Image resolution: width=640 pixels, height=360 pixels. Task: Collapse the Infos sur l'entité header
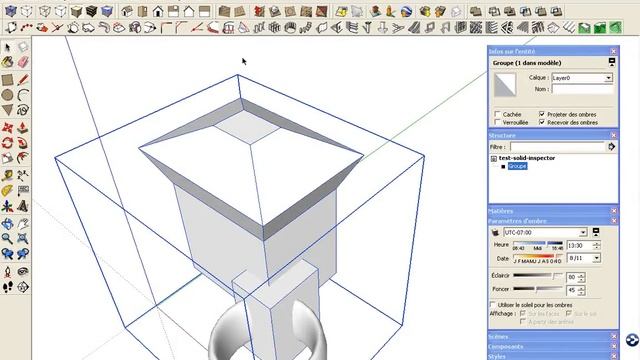tap(553, 51)
